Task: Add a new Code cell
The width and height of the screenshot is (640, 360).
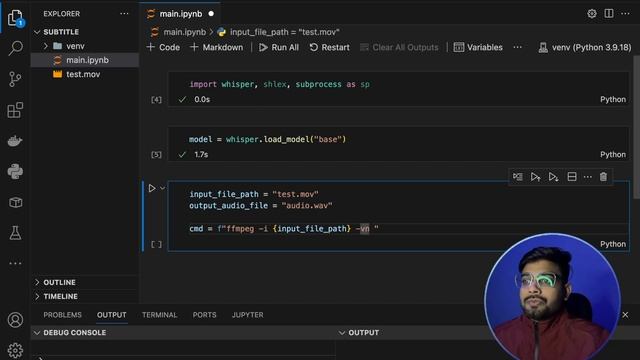Action: coord(163,47)
